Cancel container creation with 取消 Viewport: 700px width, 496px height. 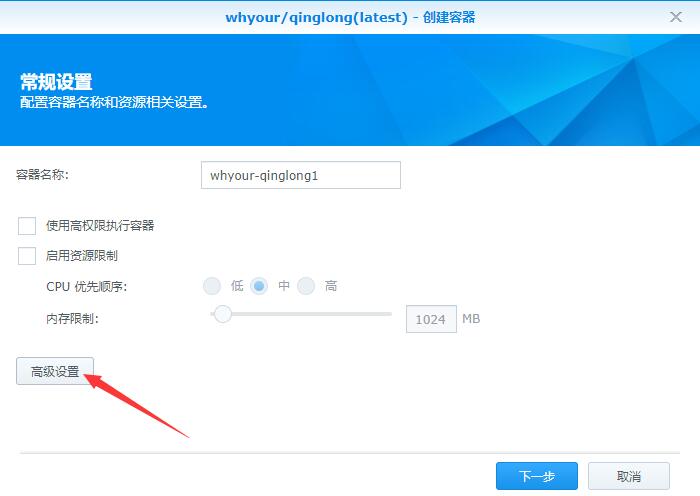(629, 476)
